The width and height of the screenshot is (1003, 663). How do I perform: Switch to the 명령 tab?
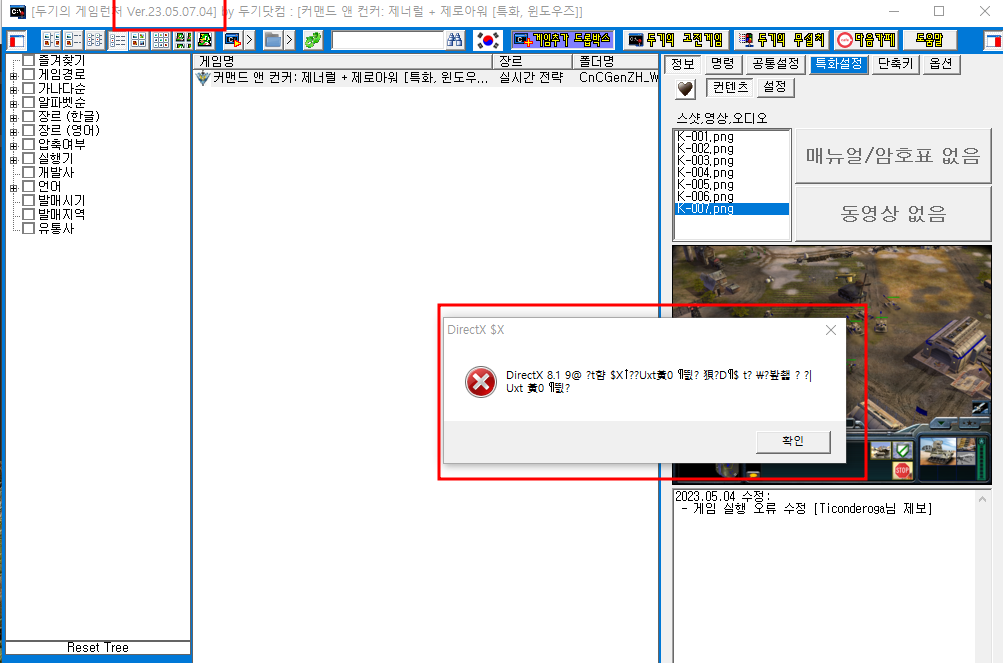pos(723,64)
